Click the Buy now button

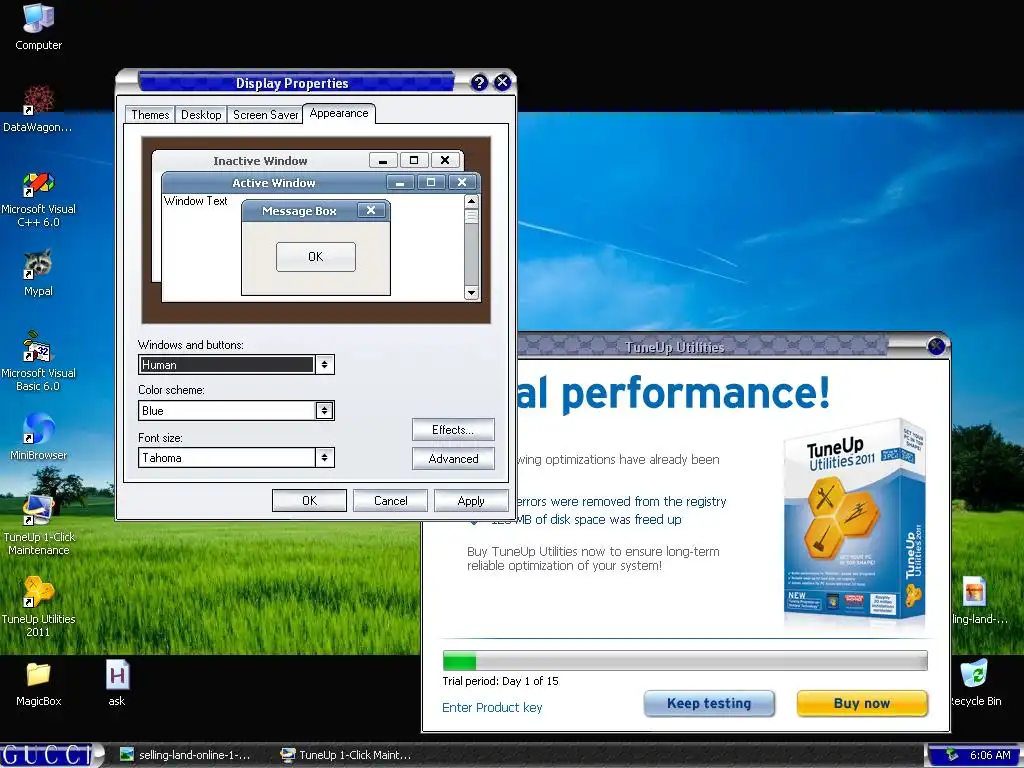point(862,703)
